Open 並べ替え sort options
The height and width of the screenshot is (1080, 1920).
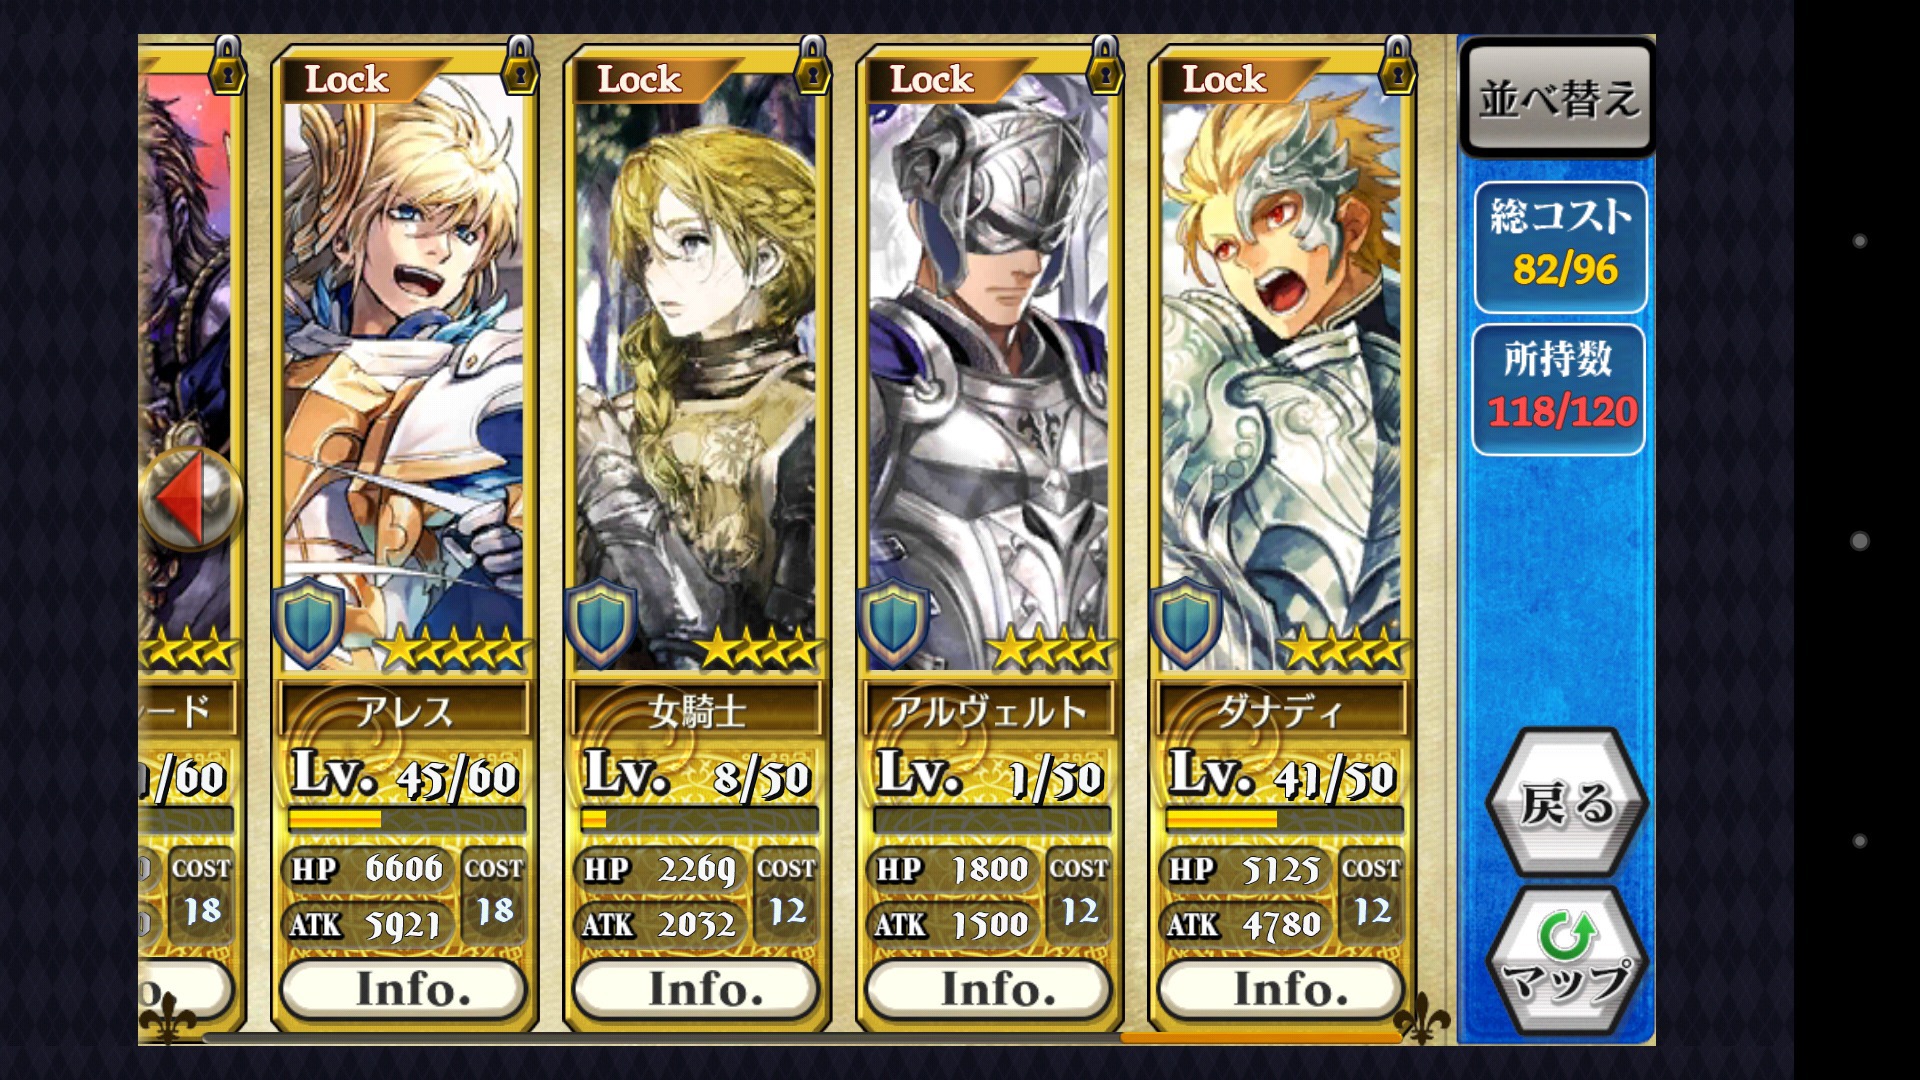click(x=1558, y=98)
